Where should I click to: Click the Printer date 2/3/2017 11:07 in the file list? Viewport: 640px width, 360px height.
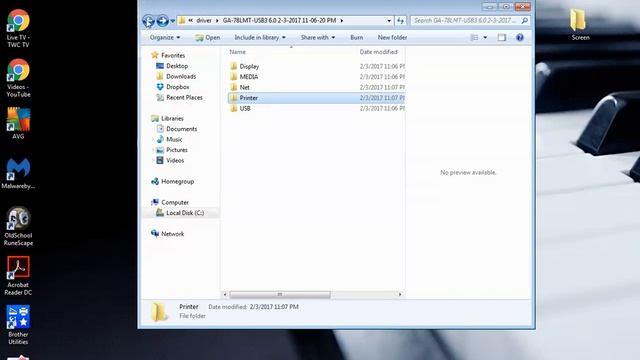382,98
